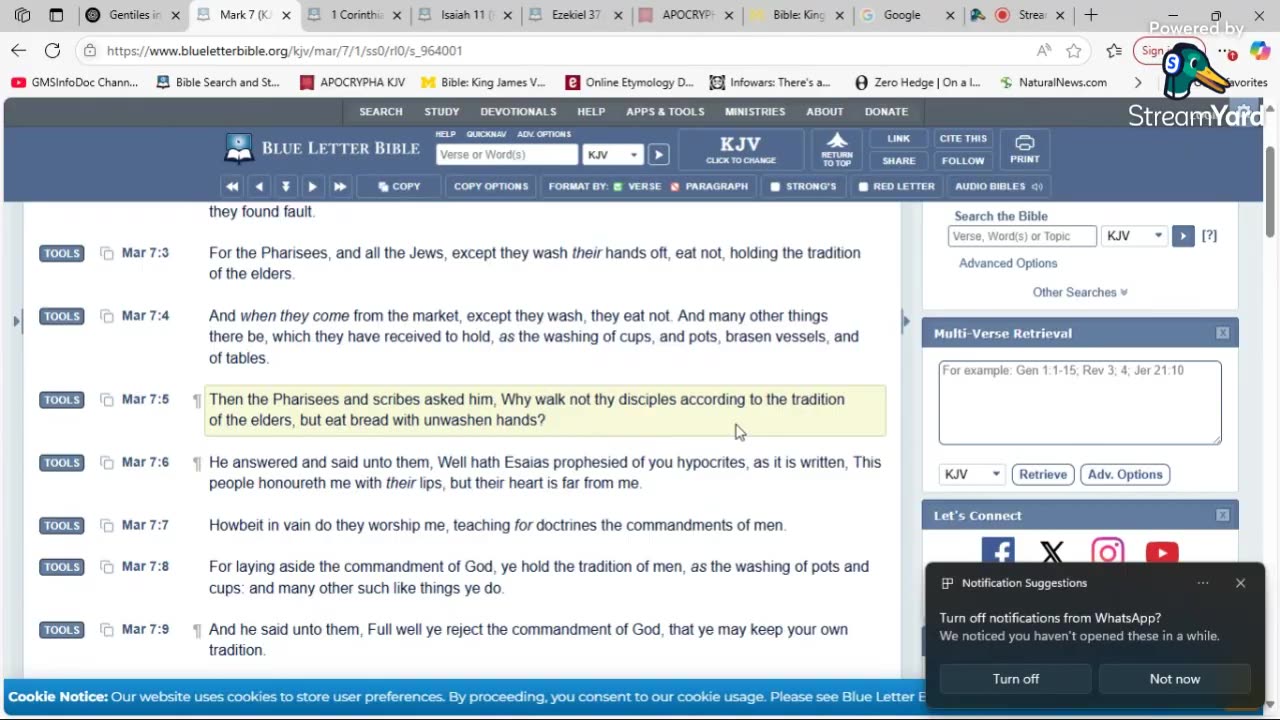Click the Blue Letter Bible logo icon
Image resolution: width=1280 pixels, height=720 pixels.
[x=238, y=148]
